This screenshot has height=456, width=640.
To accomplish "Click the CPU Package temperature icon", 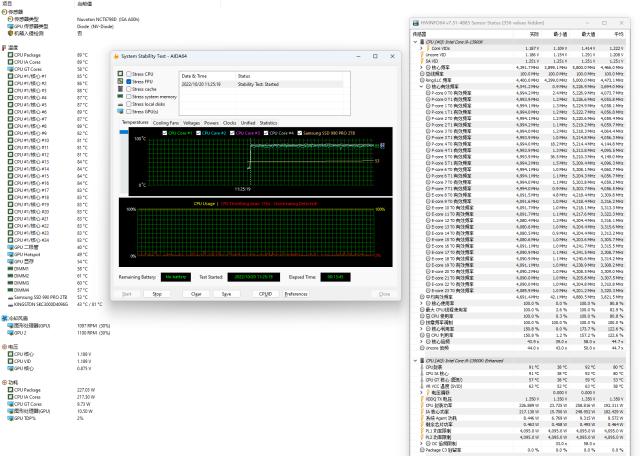I will [11, 55].
